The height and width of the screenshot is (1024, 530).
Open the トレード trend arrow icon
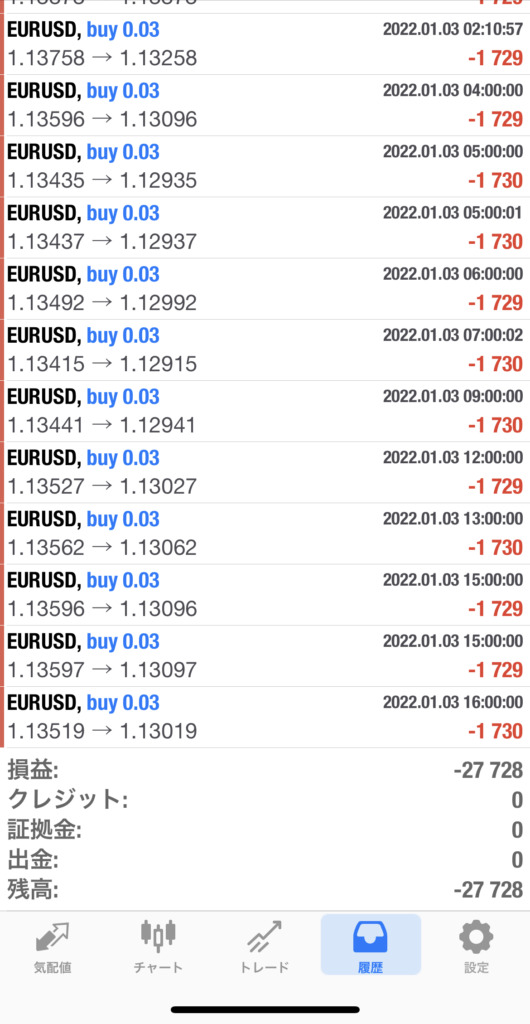click(264, 936)
